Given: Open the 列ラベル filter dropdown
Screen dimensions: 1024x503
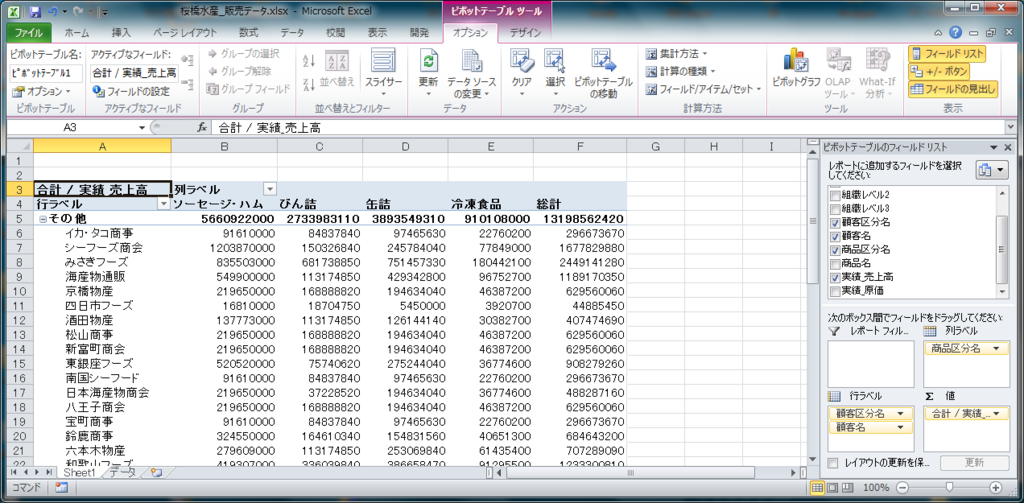Looking at the screenshot, I should [270, 189].
